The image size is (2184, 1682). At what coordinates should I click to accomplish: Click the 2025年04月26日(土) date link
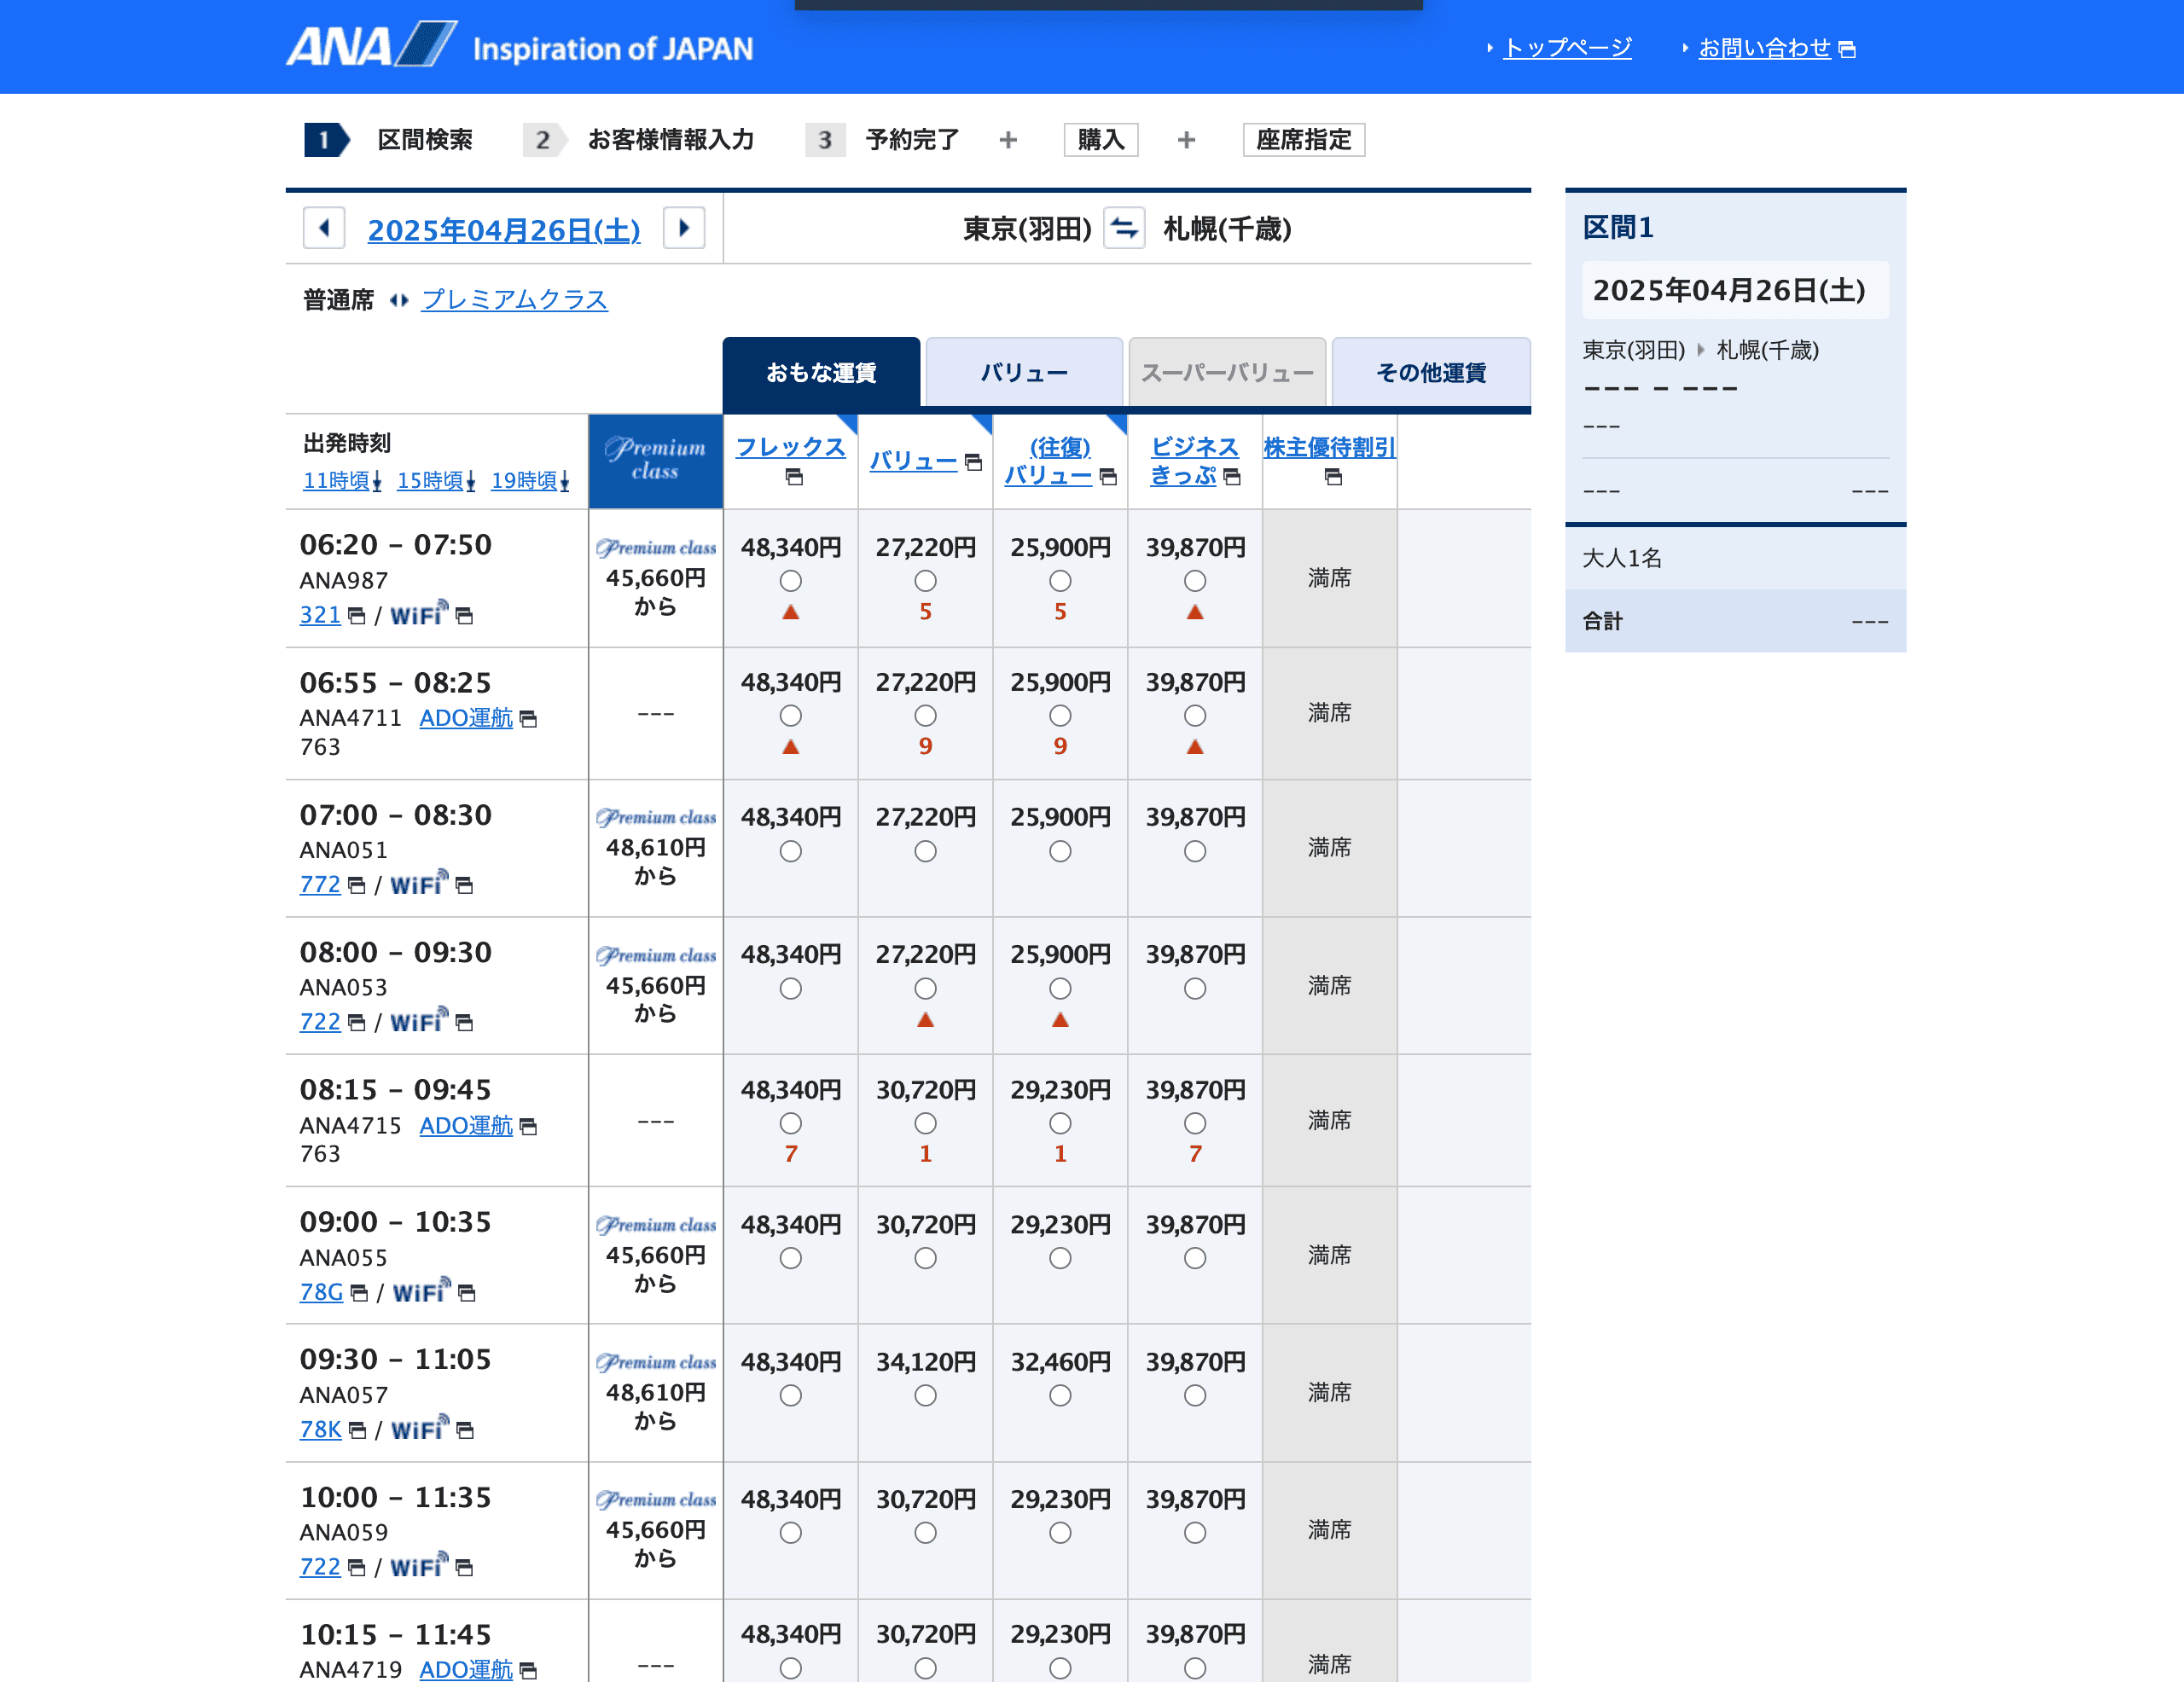503,230
